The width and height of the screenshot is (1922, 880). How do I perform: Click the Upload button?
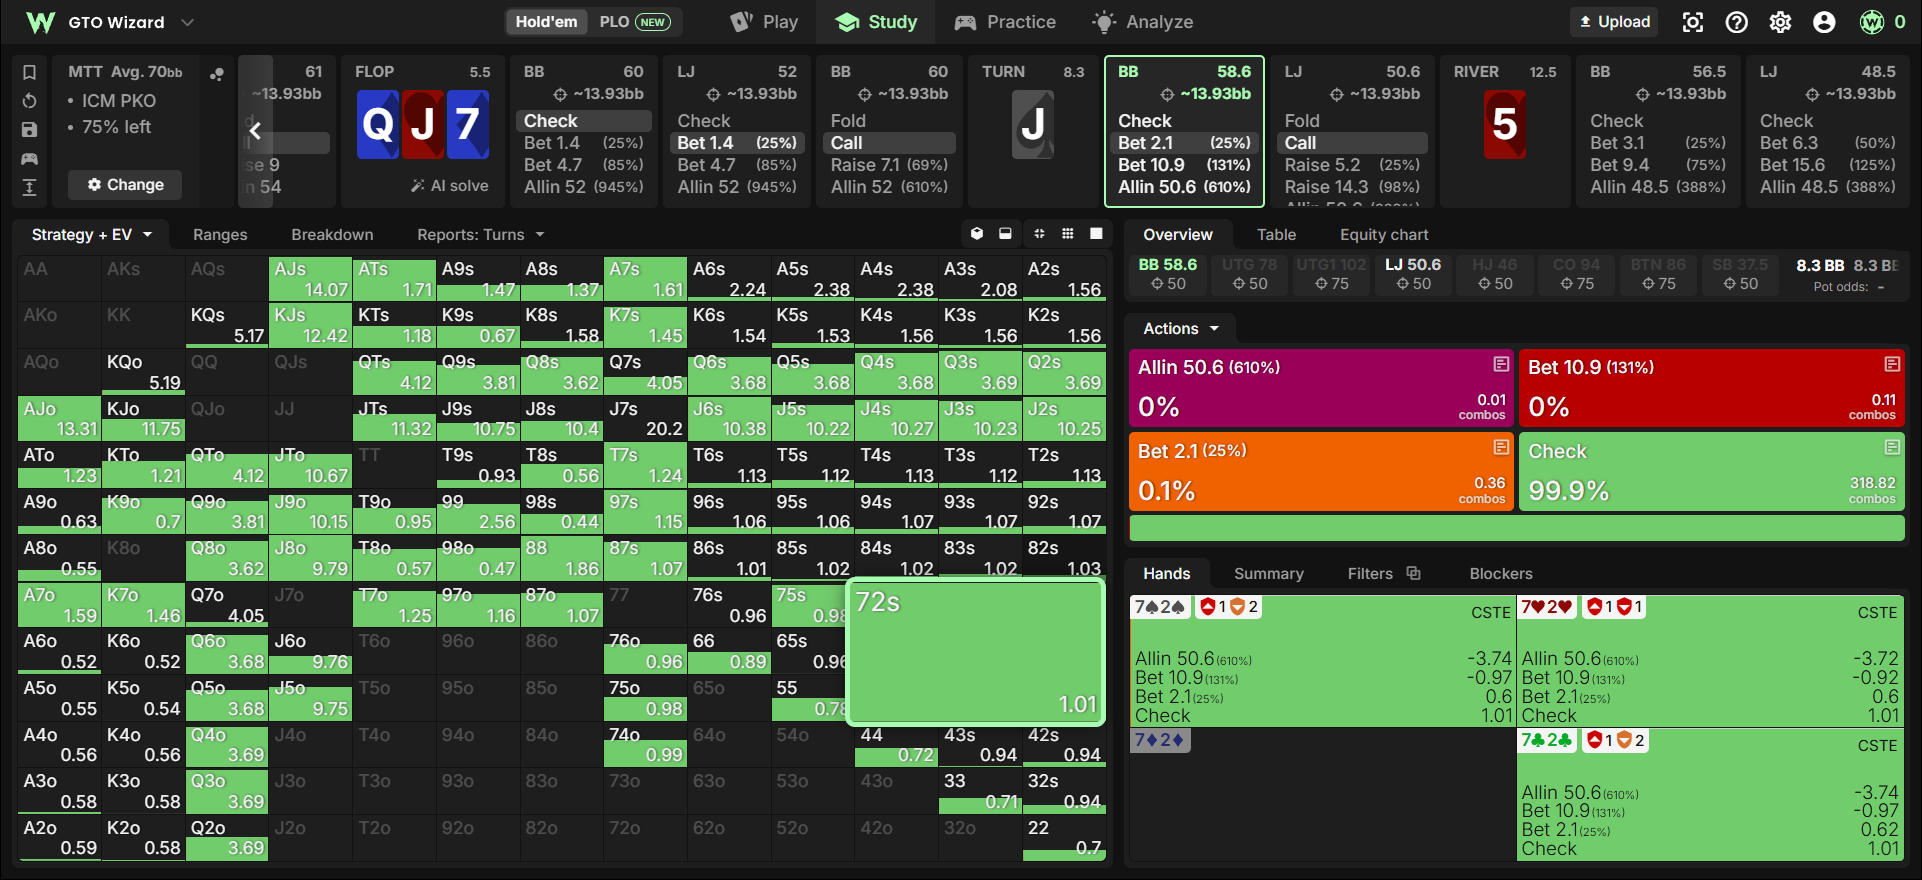pyautogui.click(x=1615, y=22)
